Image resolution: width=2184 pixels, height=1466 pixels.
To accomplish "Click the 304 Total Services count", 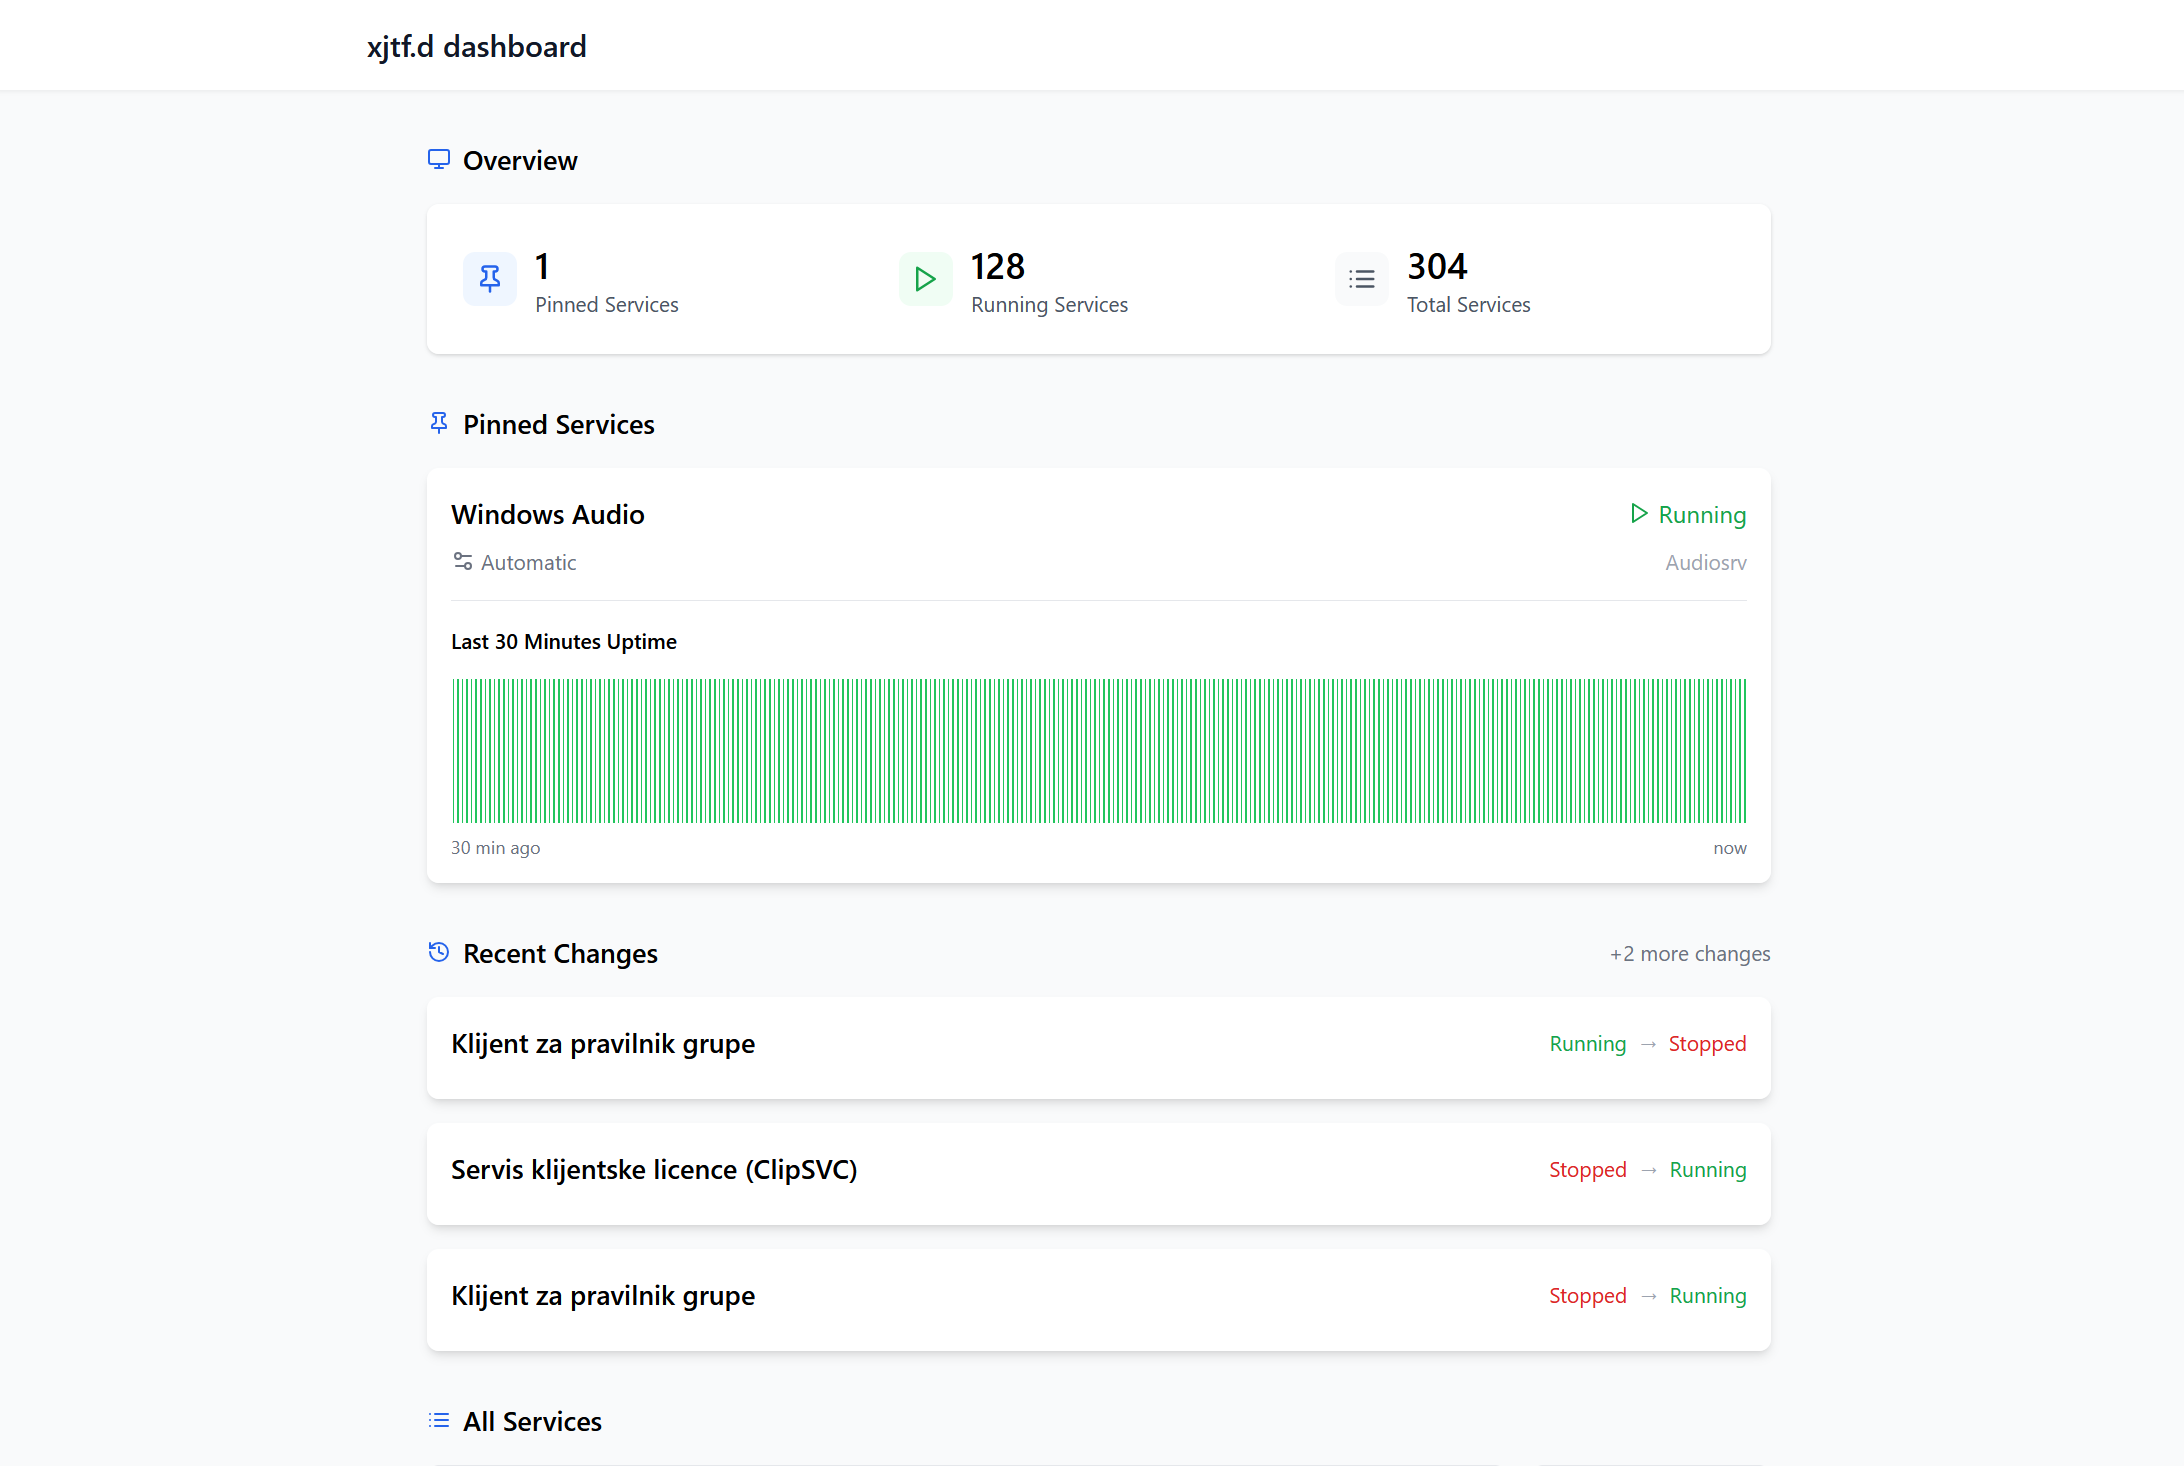I will [1437, 267].
